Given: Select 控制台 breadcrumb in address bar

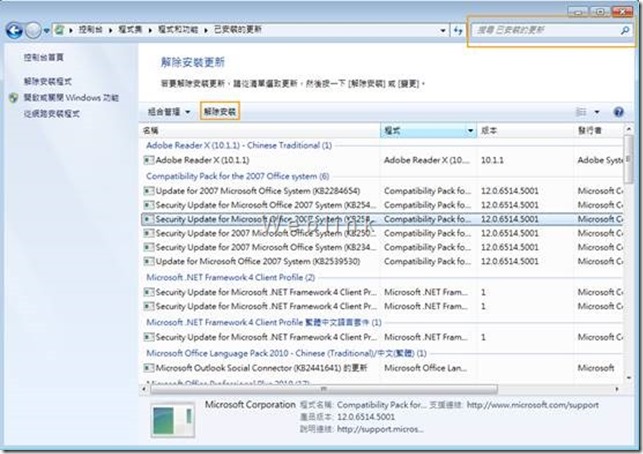Looking at the screenshot, I should pyautogui.click(x=90, y=30).
